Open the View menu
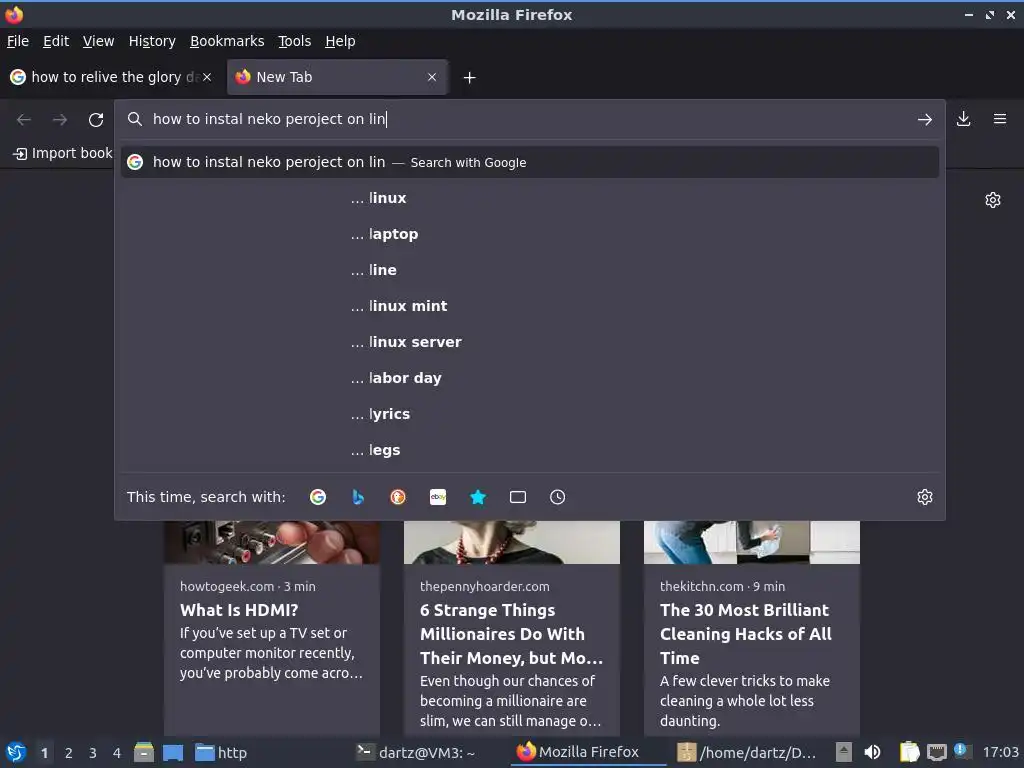This screenshot has width=1024, height=768. coord(98,41)
